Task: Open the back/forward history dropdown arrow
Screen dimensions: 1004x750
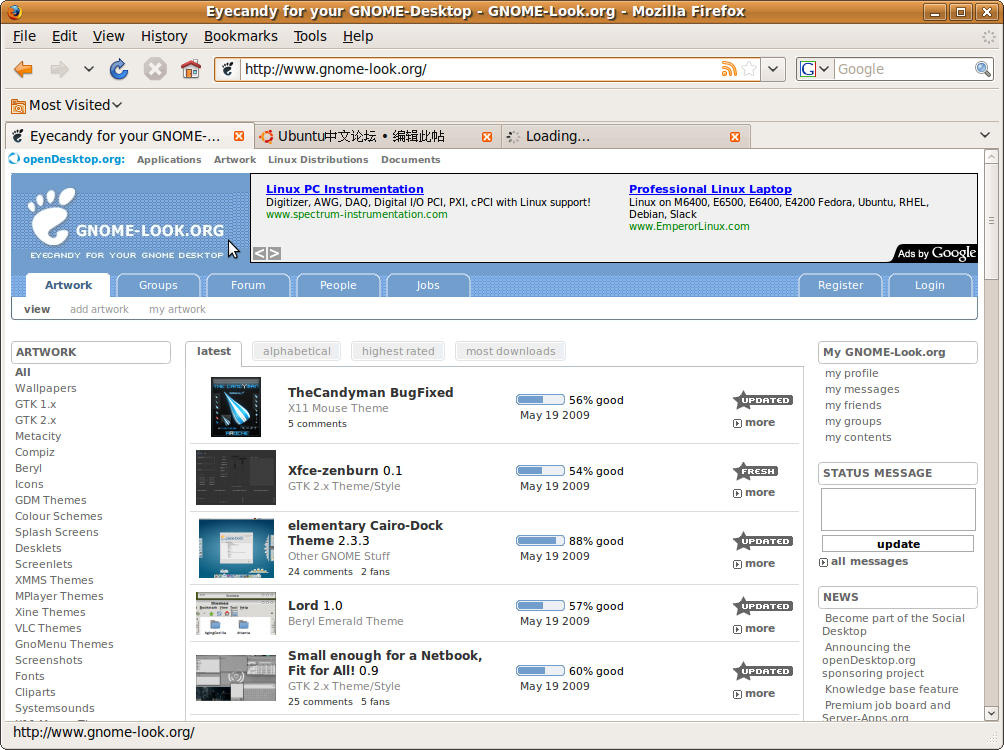Action: (x=88, y=69)
